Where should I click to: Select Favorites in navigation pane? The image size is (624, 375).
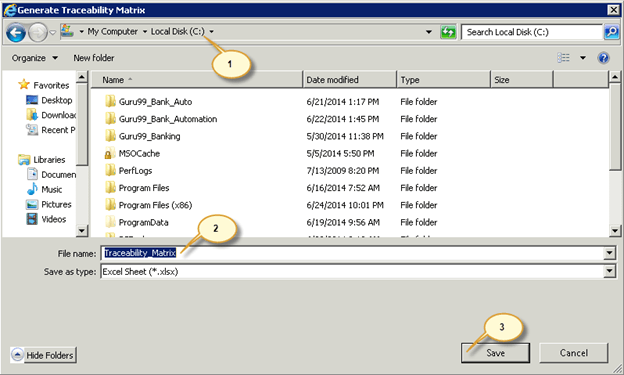tap(51, 85)
